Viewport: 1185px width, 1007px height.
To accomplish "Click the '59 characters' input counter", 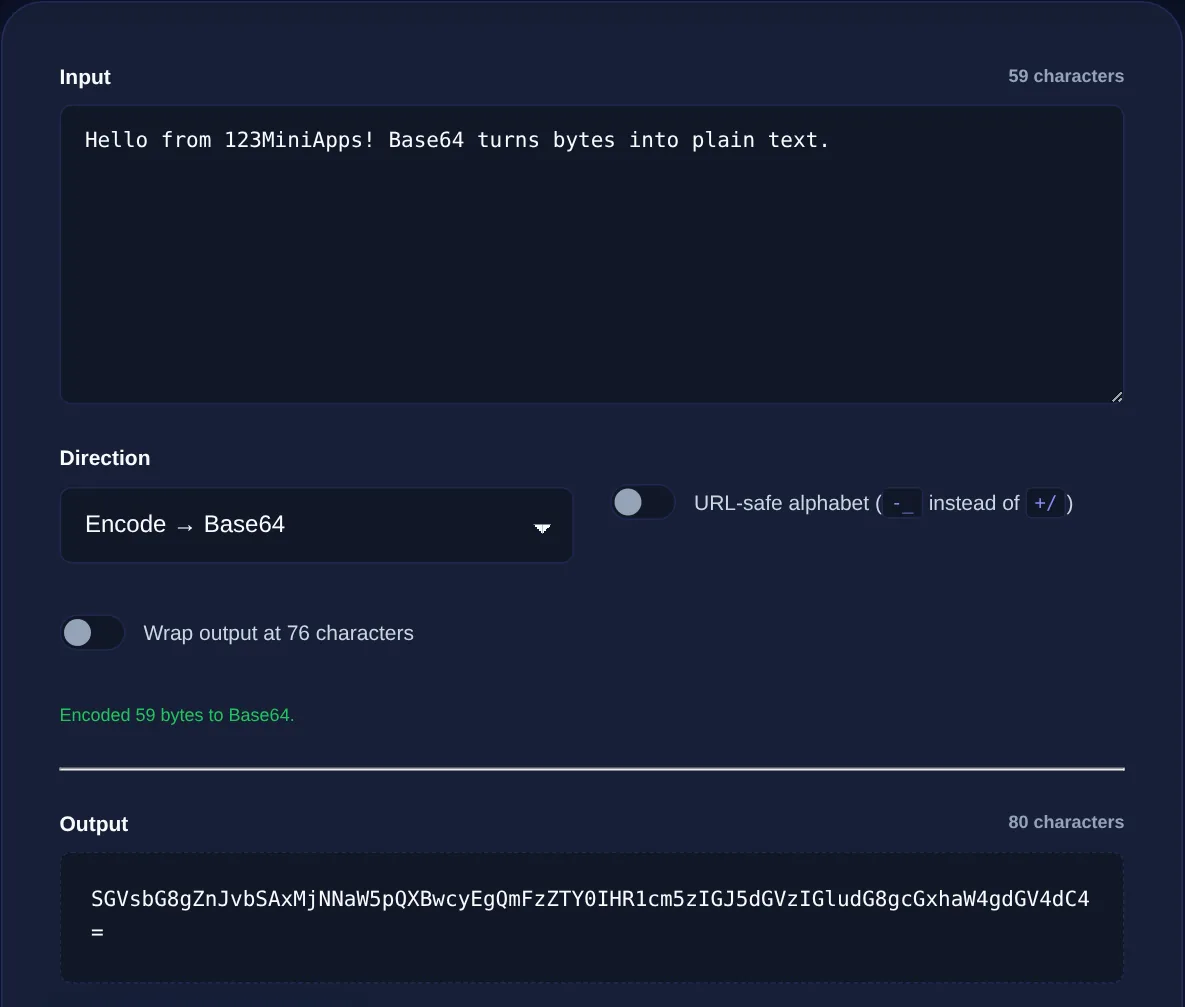I will point(1066,76).
